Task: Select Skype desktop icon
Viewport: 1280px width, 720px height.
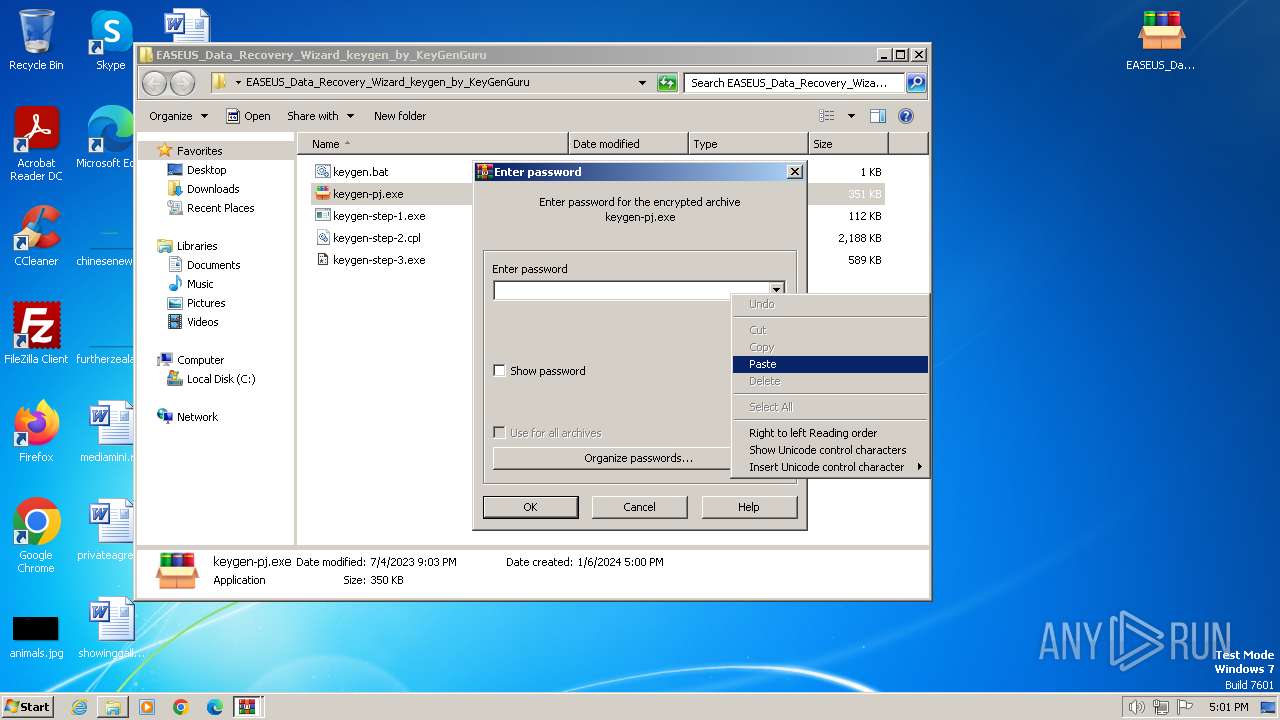Action: tap(110, 40)
